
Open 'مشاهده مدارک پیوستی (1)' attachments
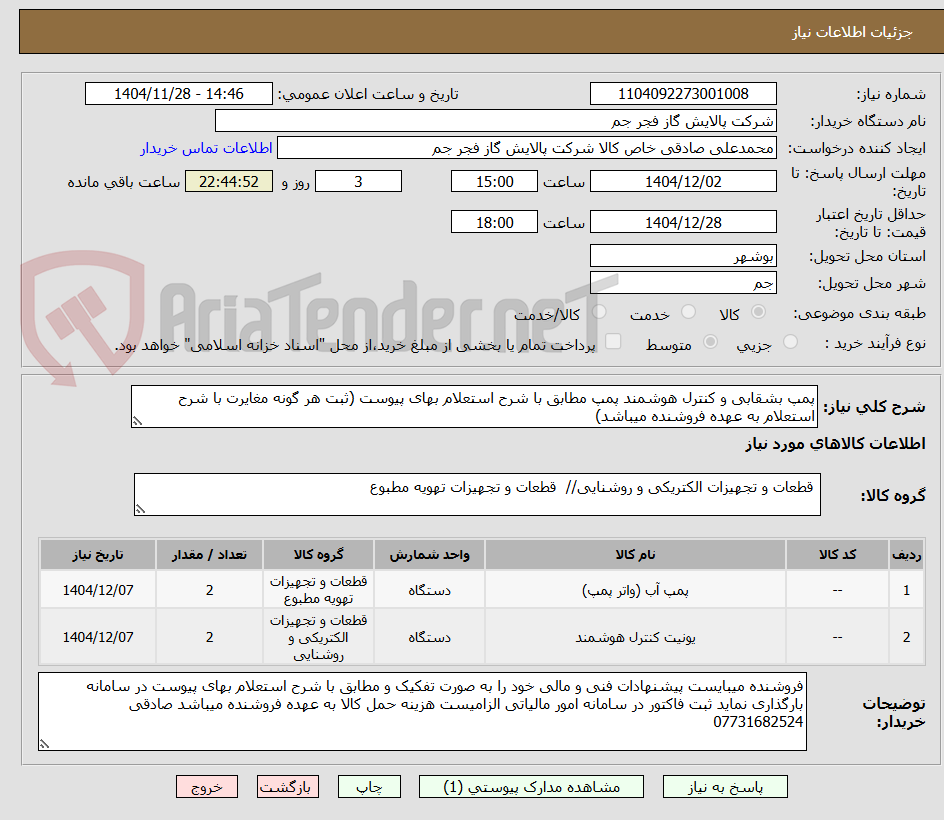tap(531, 787)
